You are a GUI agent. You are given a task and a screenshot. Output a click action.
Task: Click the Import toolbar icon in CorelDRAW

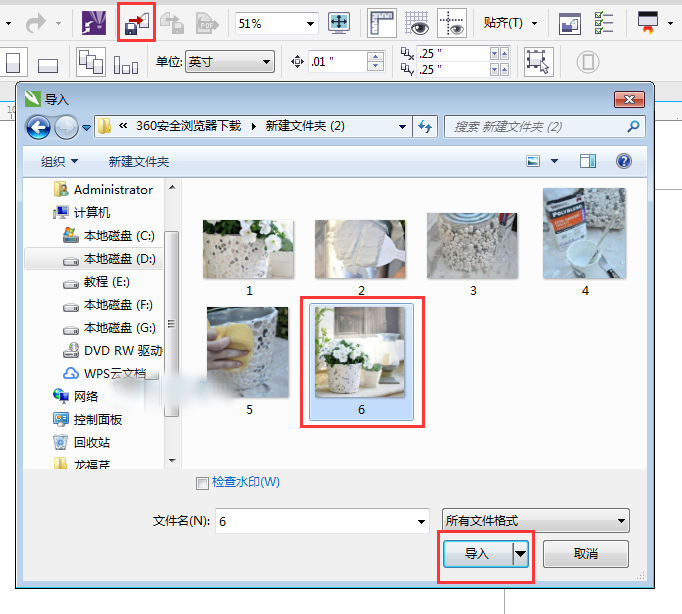tap(137, 23)
